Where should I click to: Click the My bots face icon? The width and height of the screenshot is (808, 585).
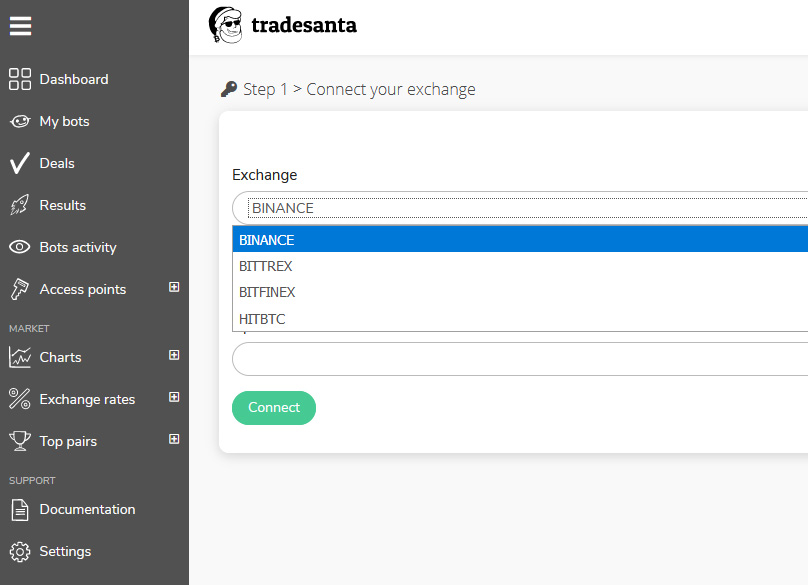tap(20, 122)
